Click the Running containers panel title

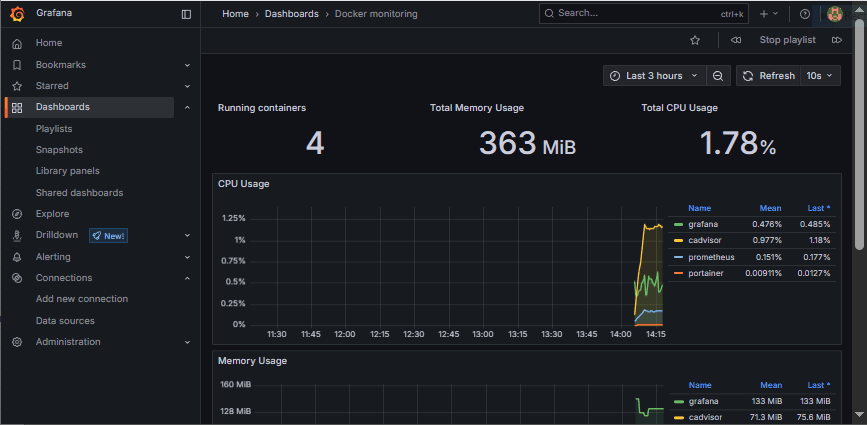(x=262, y=108)
